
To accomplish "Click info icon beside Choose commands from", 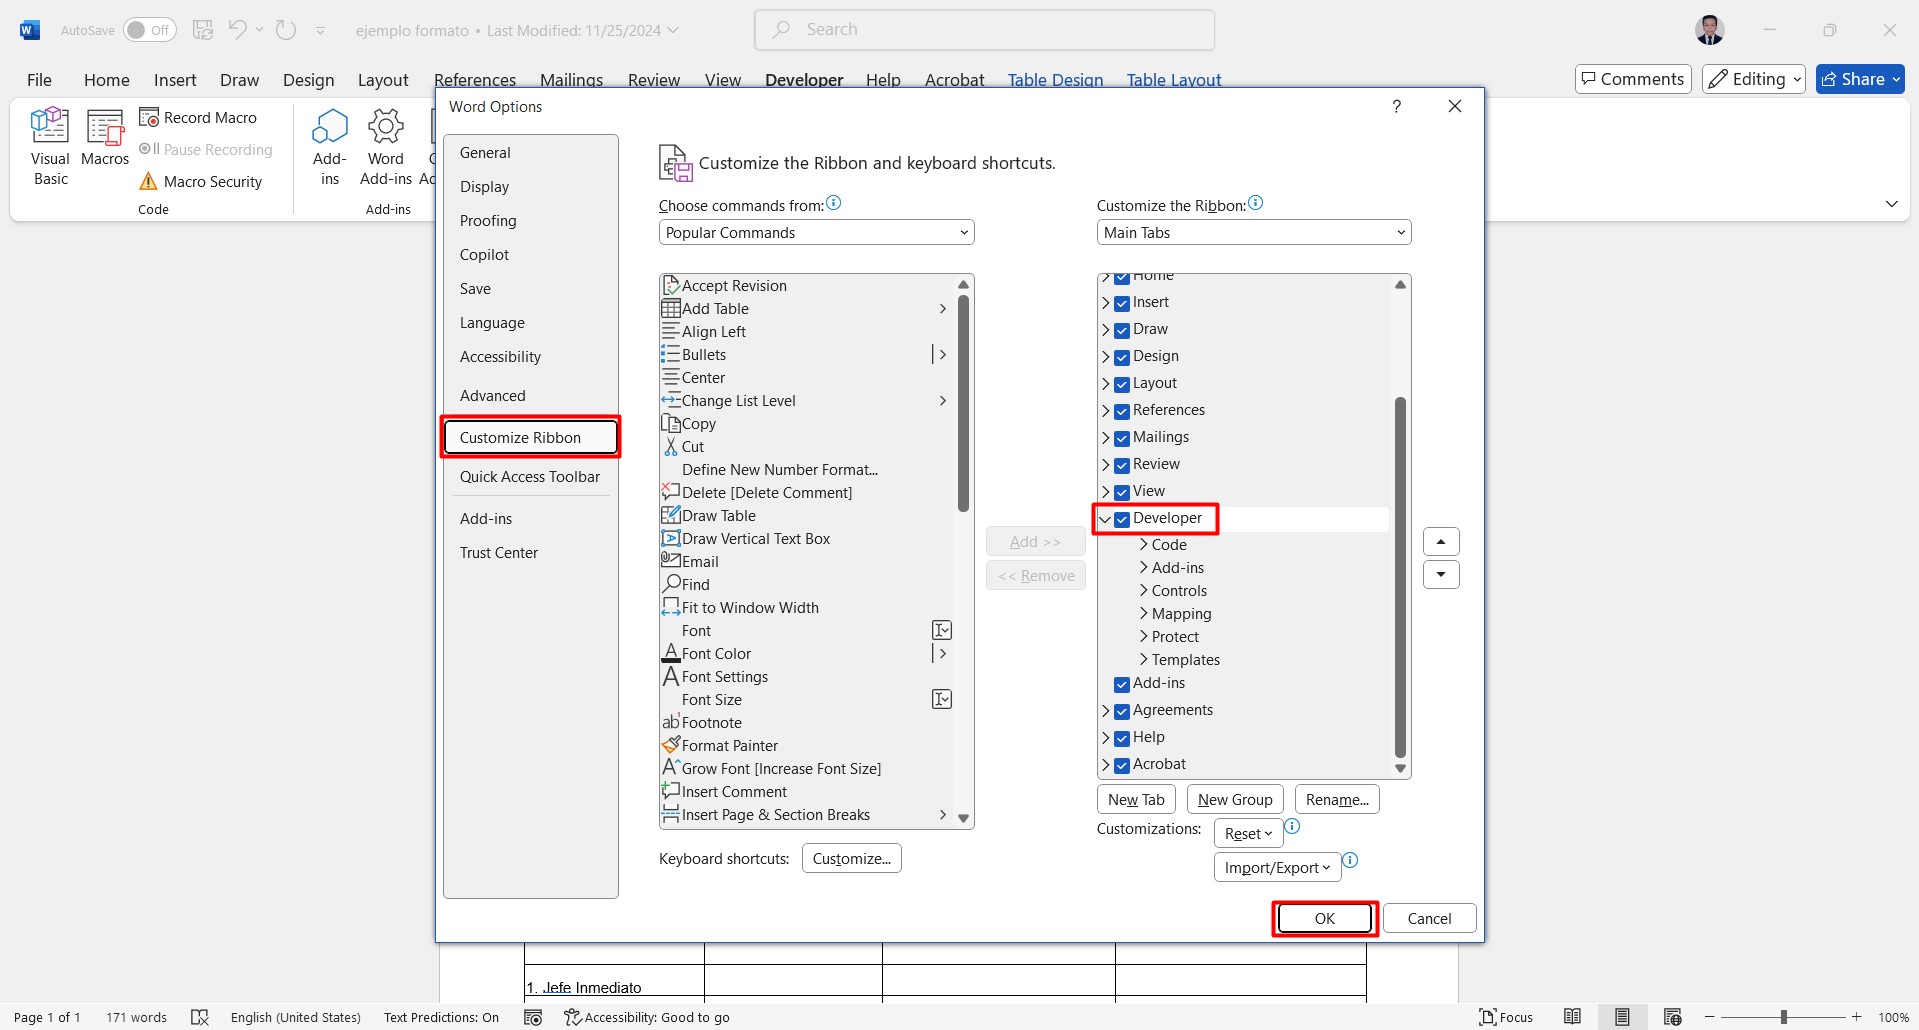I will click(x=834, y=203).
